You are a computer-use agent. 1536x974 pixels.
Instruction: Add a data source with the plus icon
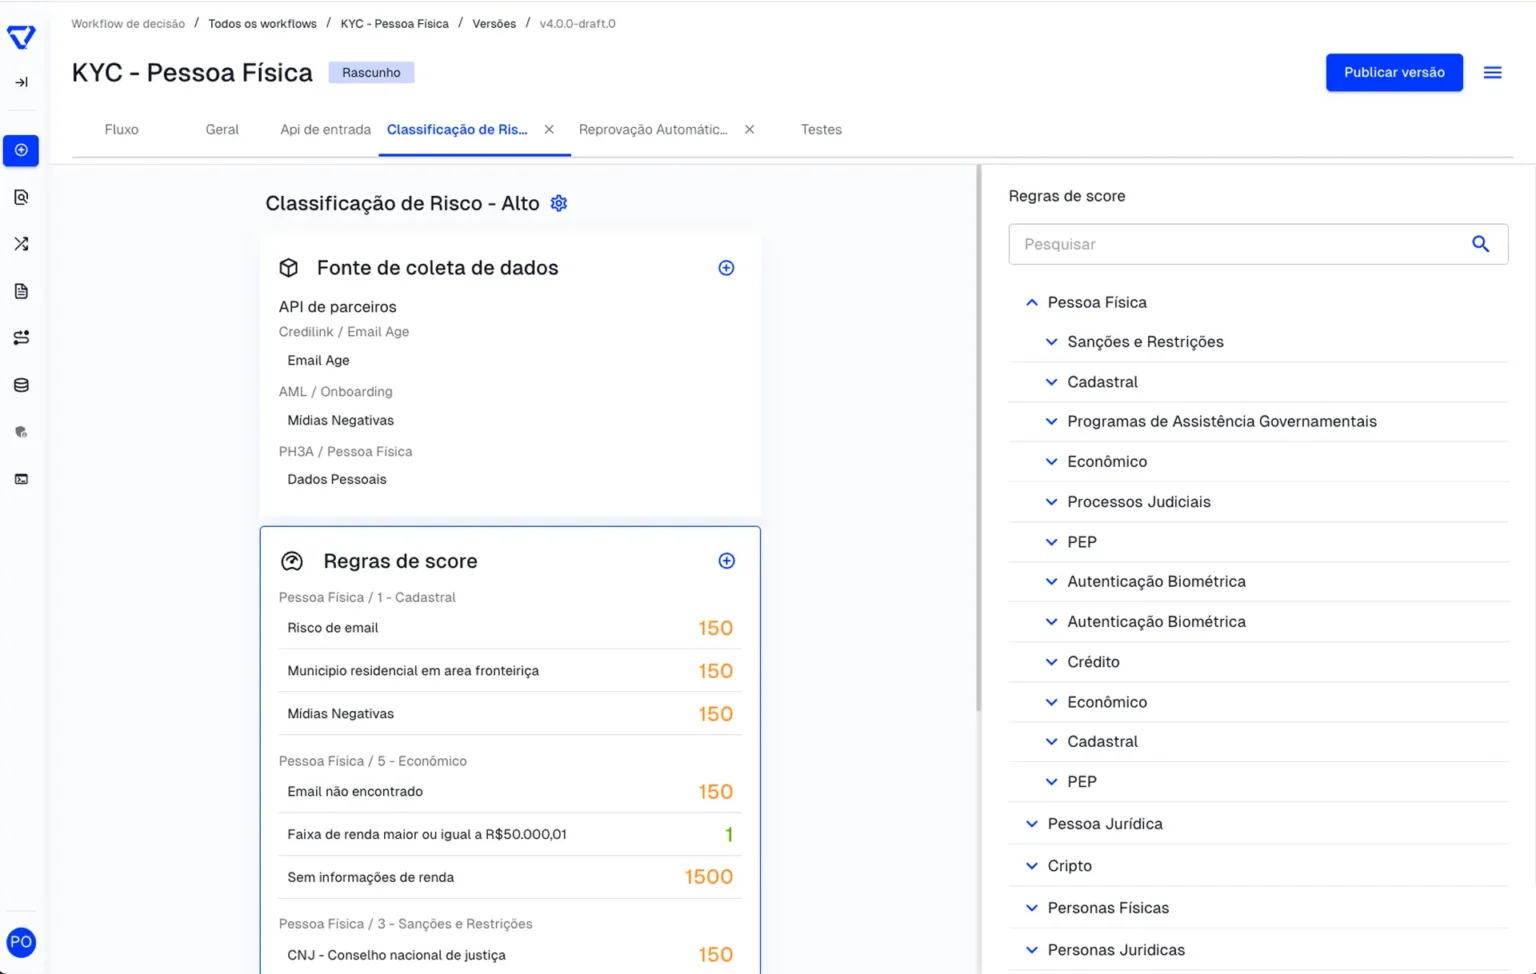pyautogui.click(x=726, y=268)
